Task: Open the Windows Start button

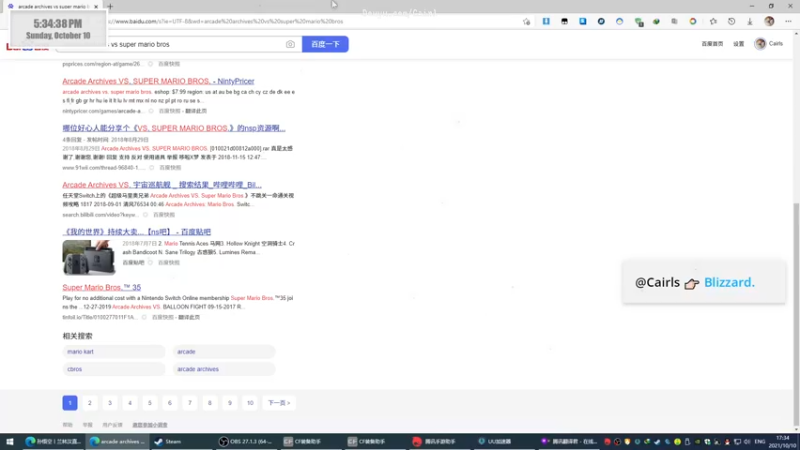Action: [9, 441]
